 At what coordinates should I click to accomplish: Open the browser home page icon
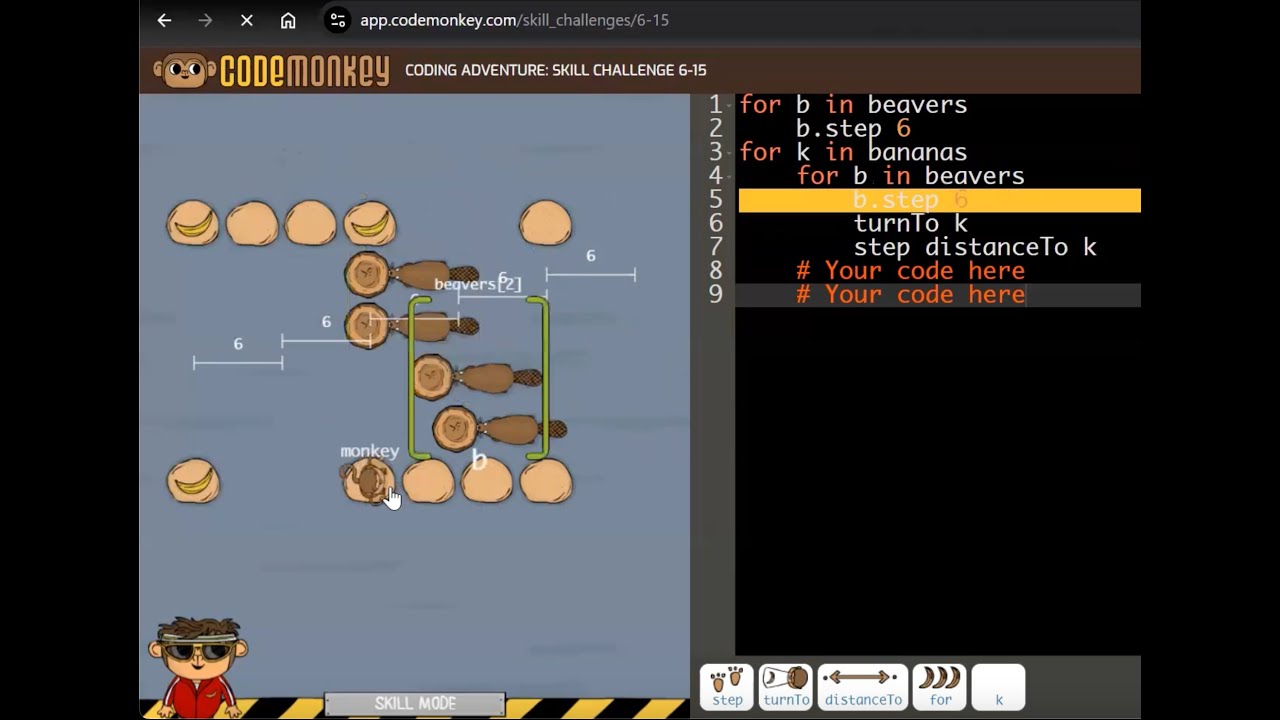(288, 20)
